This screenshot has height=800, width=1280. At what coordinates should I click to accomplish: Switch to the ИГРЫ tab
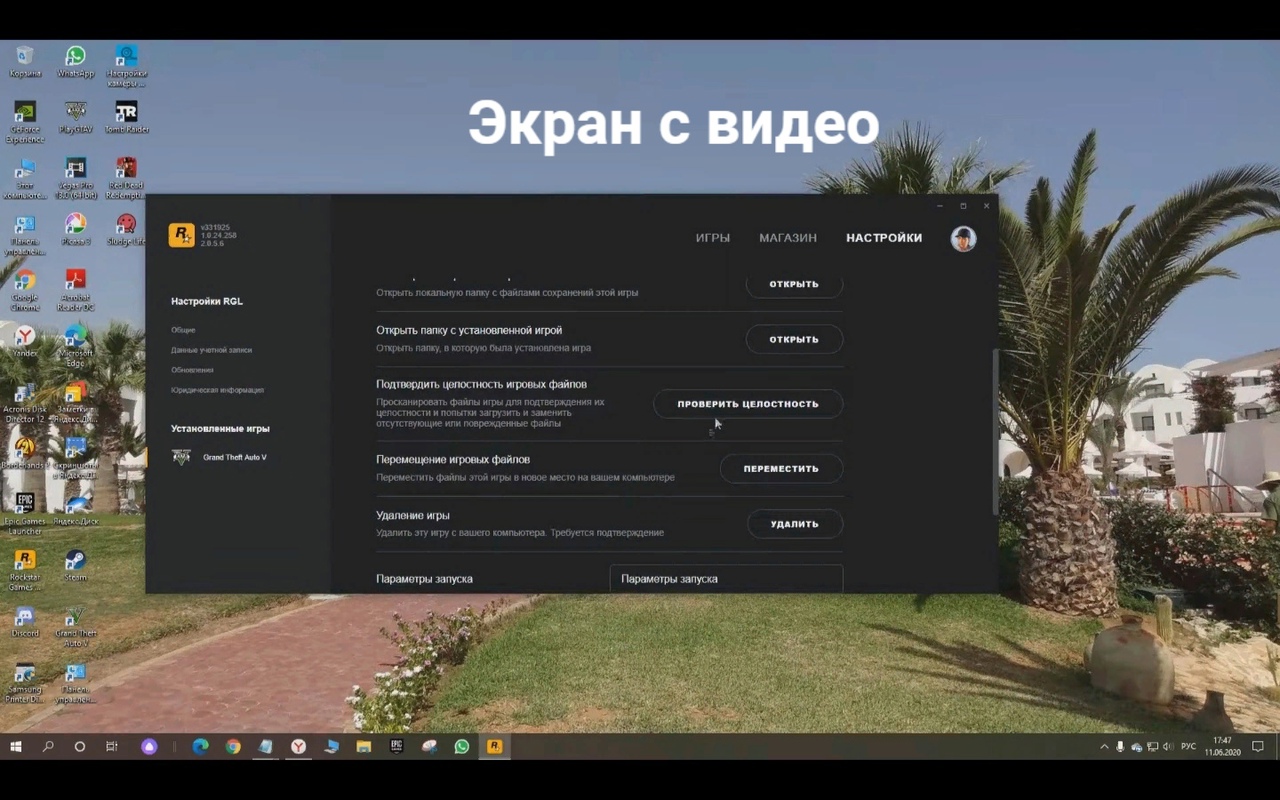713,238
